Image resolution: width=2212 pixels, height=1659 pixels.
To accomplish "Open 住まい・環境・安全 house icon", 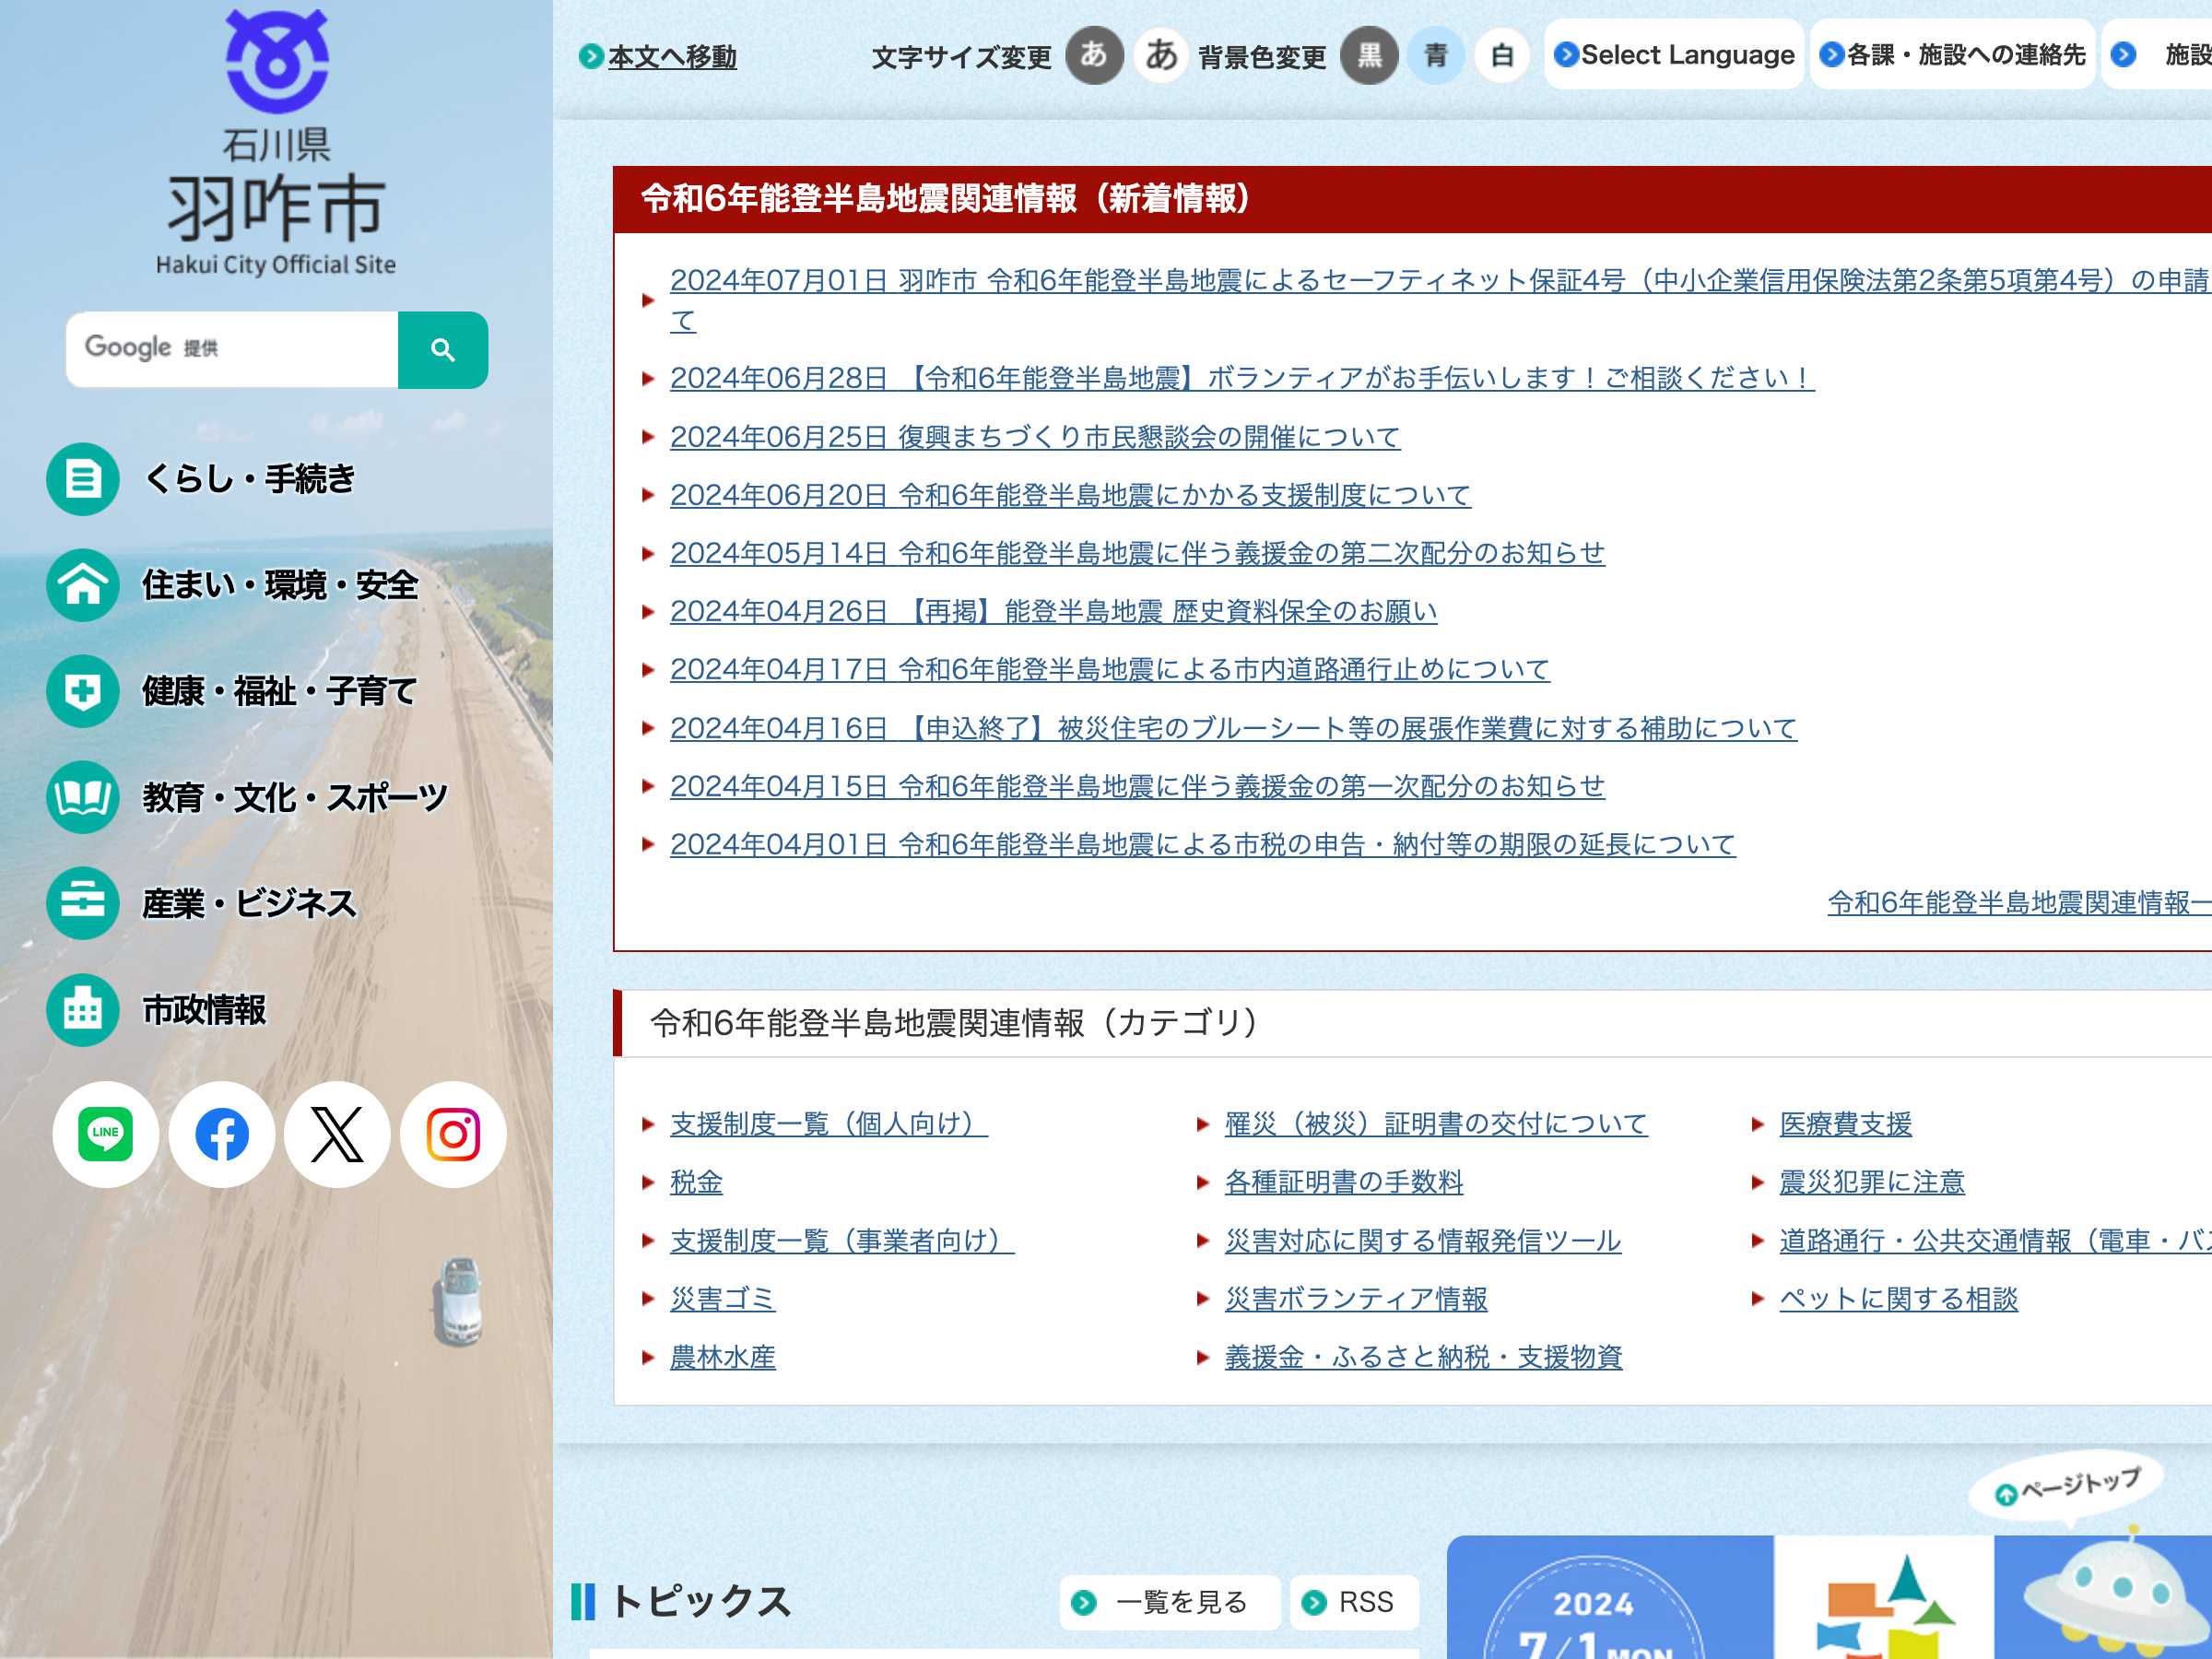I will 83,585.
